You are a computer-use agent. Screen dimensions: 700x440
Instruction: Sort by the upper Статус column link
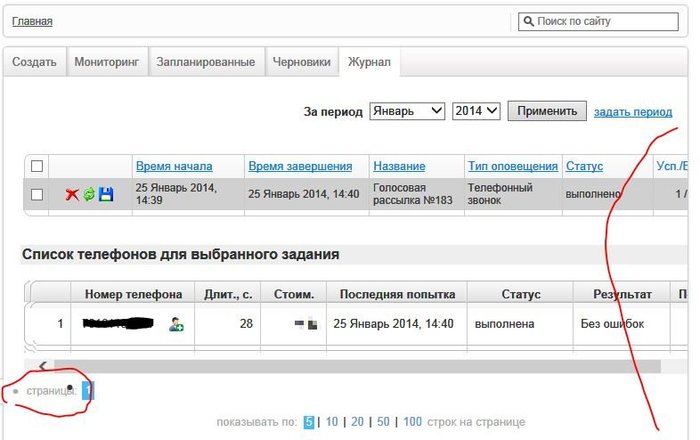(x=584, y=166)
